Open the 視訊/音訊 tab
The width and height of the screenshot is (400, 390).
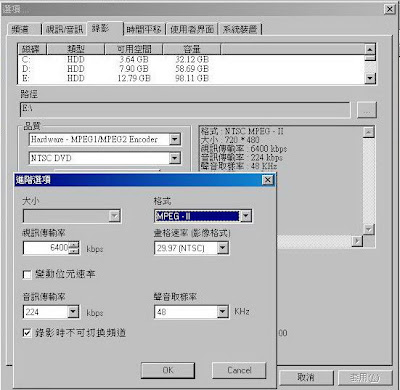(64, 29)
